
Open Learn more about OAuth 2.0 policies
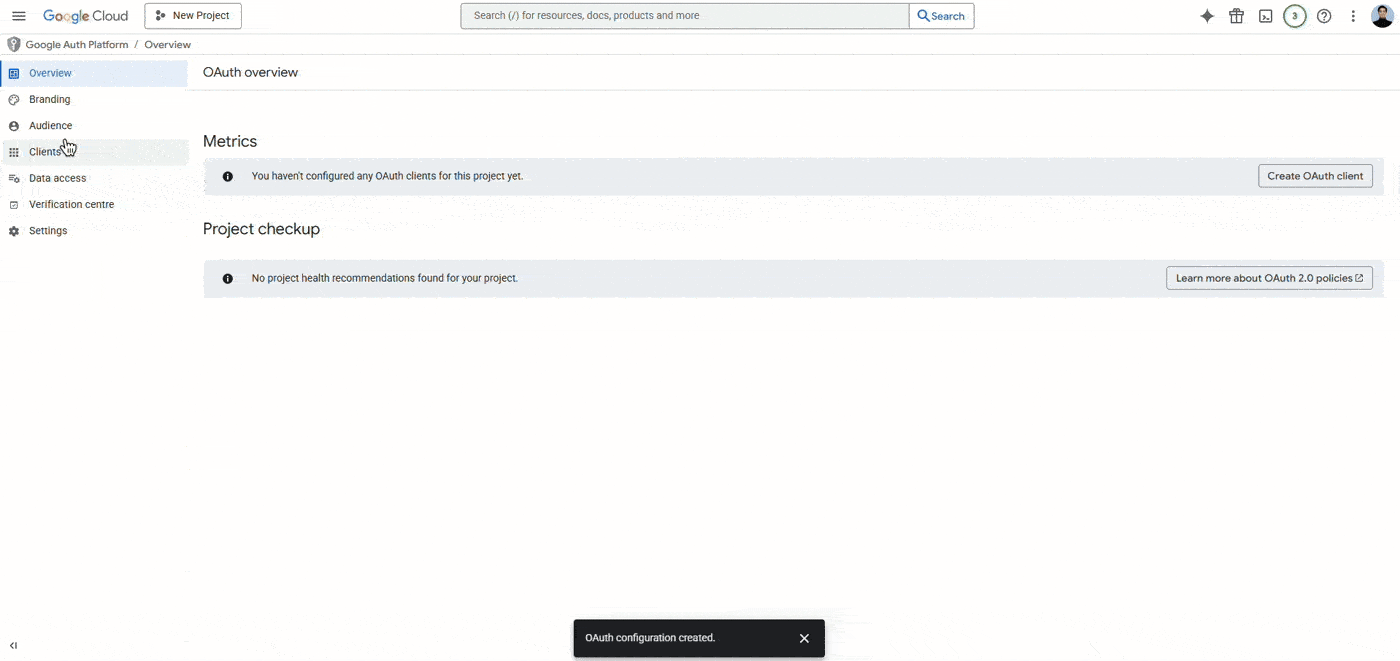1269,277
